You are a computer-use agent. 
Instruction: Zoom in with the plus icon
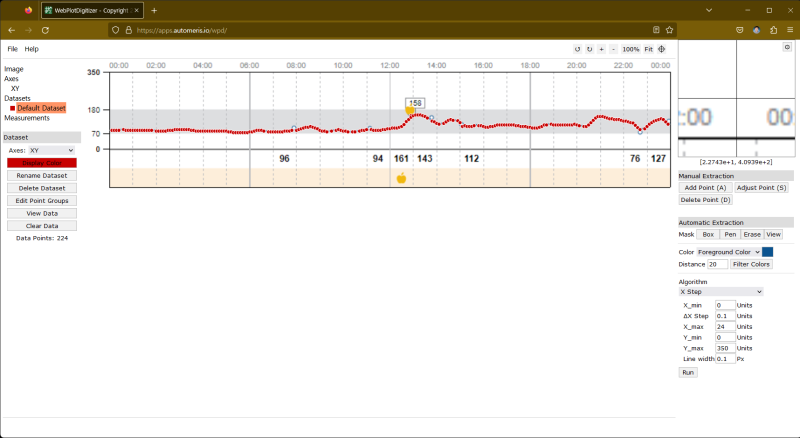point(602,49)
